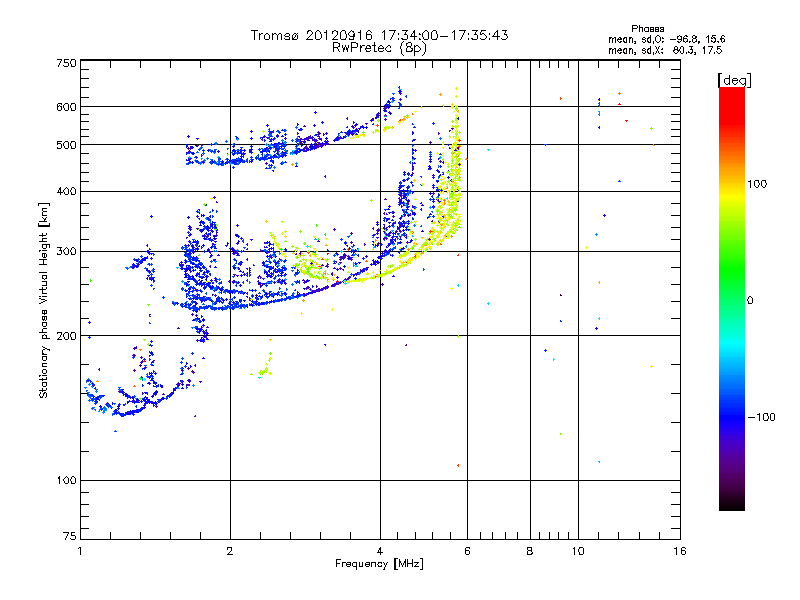Click the y-axis tick label '100'
This screenshot has width=800, height=600.
coord(66,480)
